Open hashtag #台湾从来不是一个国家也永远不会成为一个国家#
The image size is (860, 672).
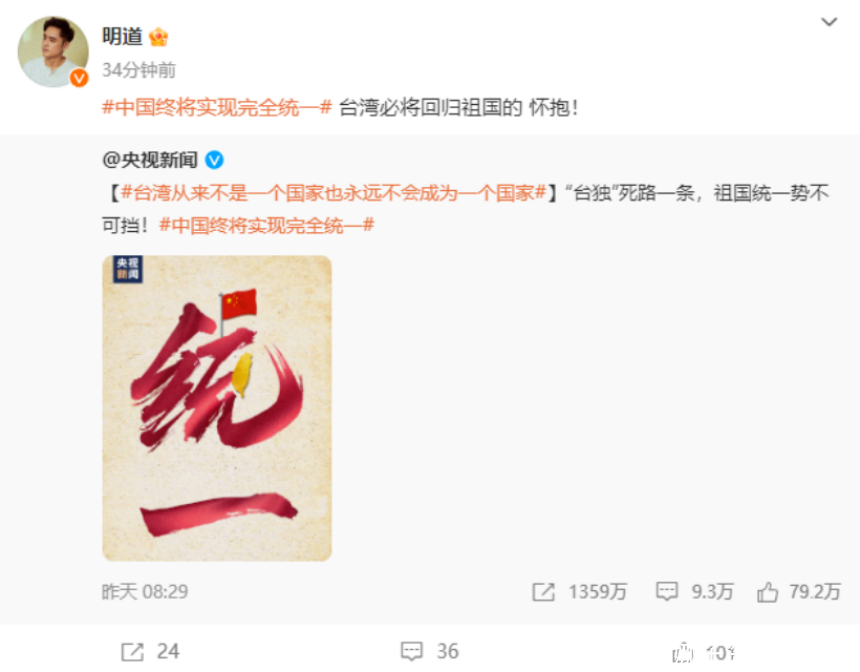pos(333,193)
